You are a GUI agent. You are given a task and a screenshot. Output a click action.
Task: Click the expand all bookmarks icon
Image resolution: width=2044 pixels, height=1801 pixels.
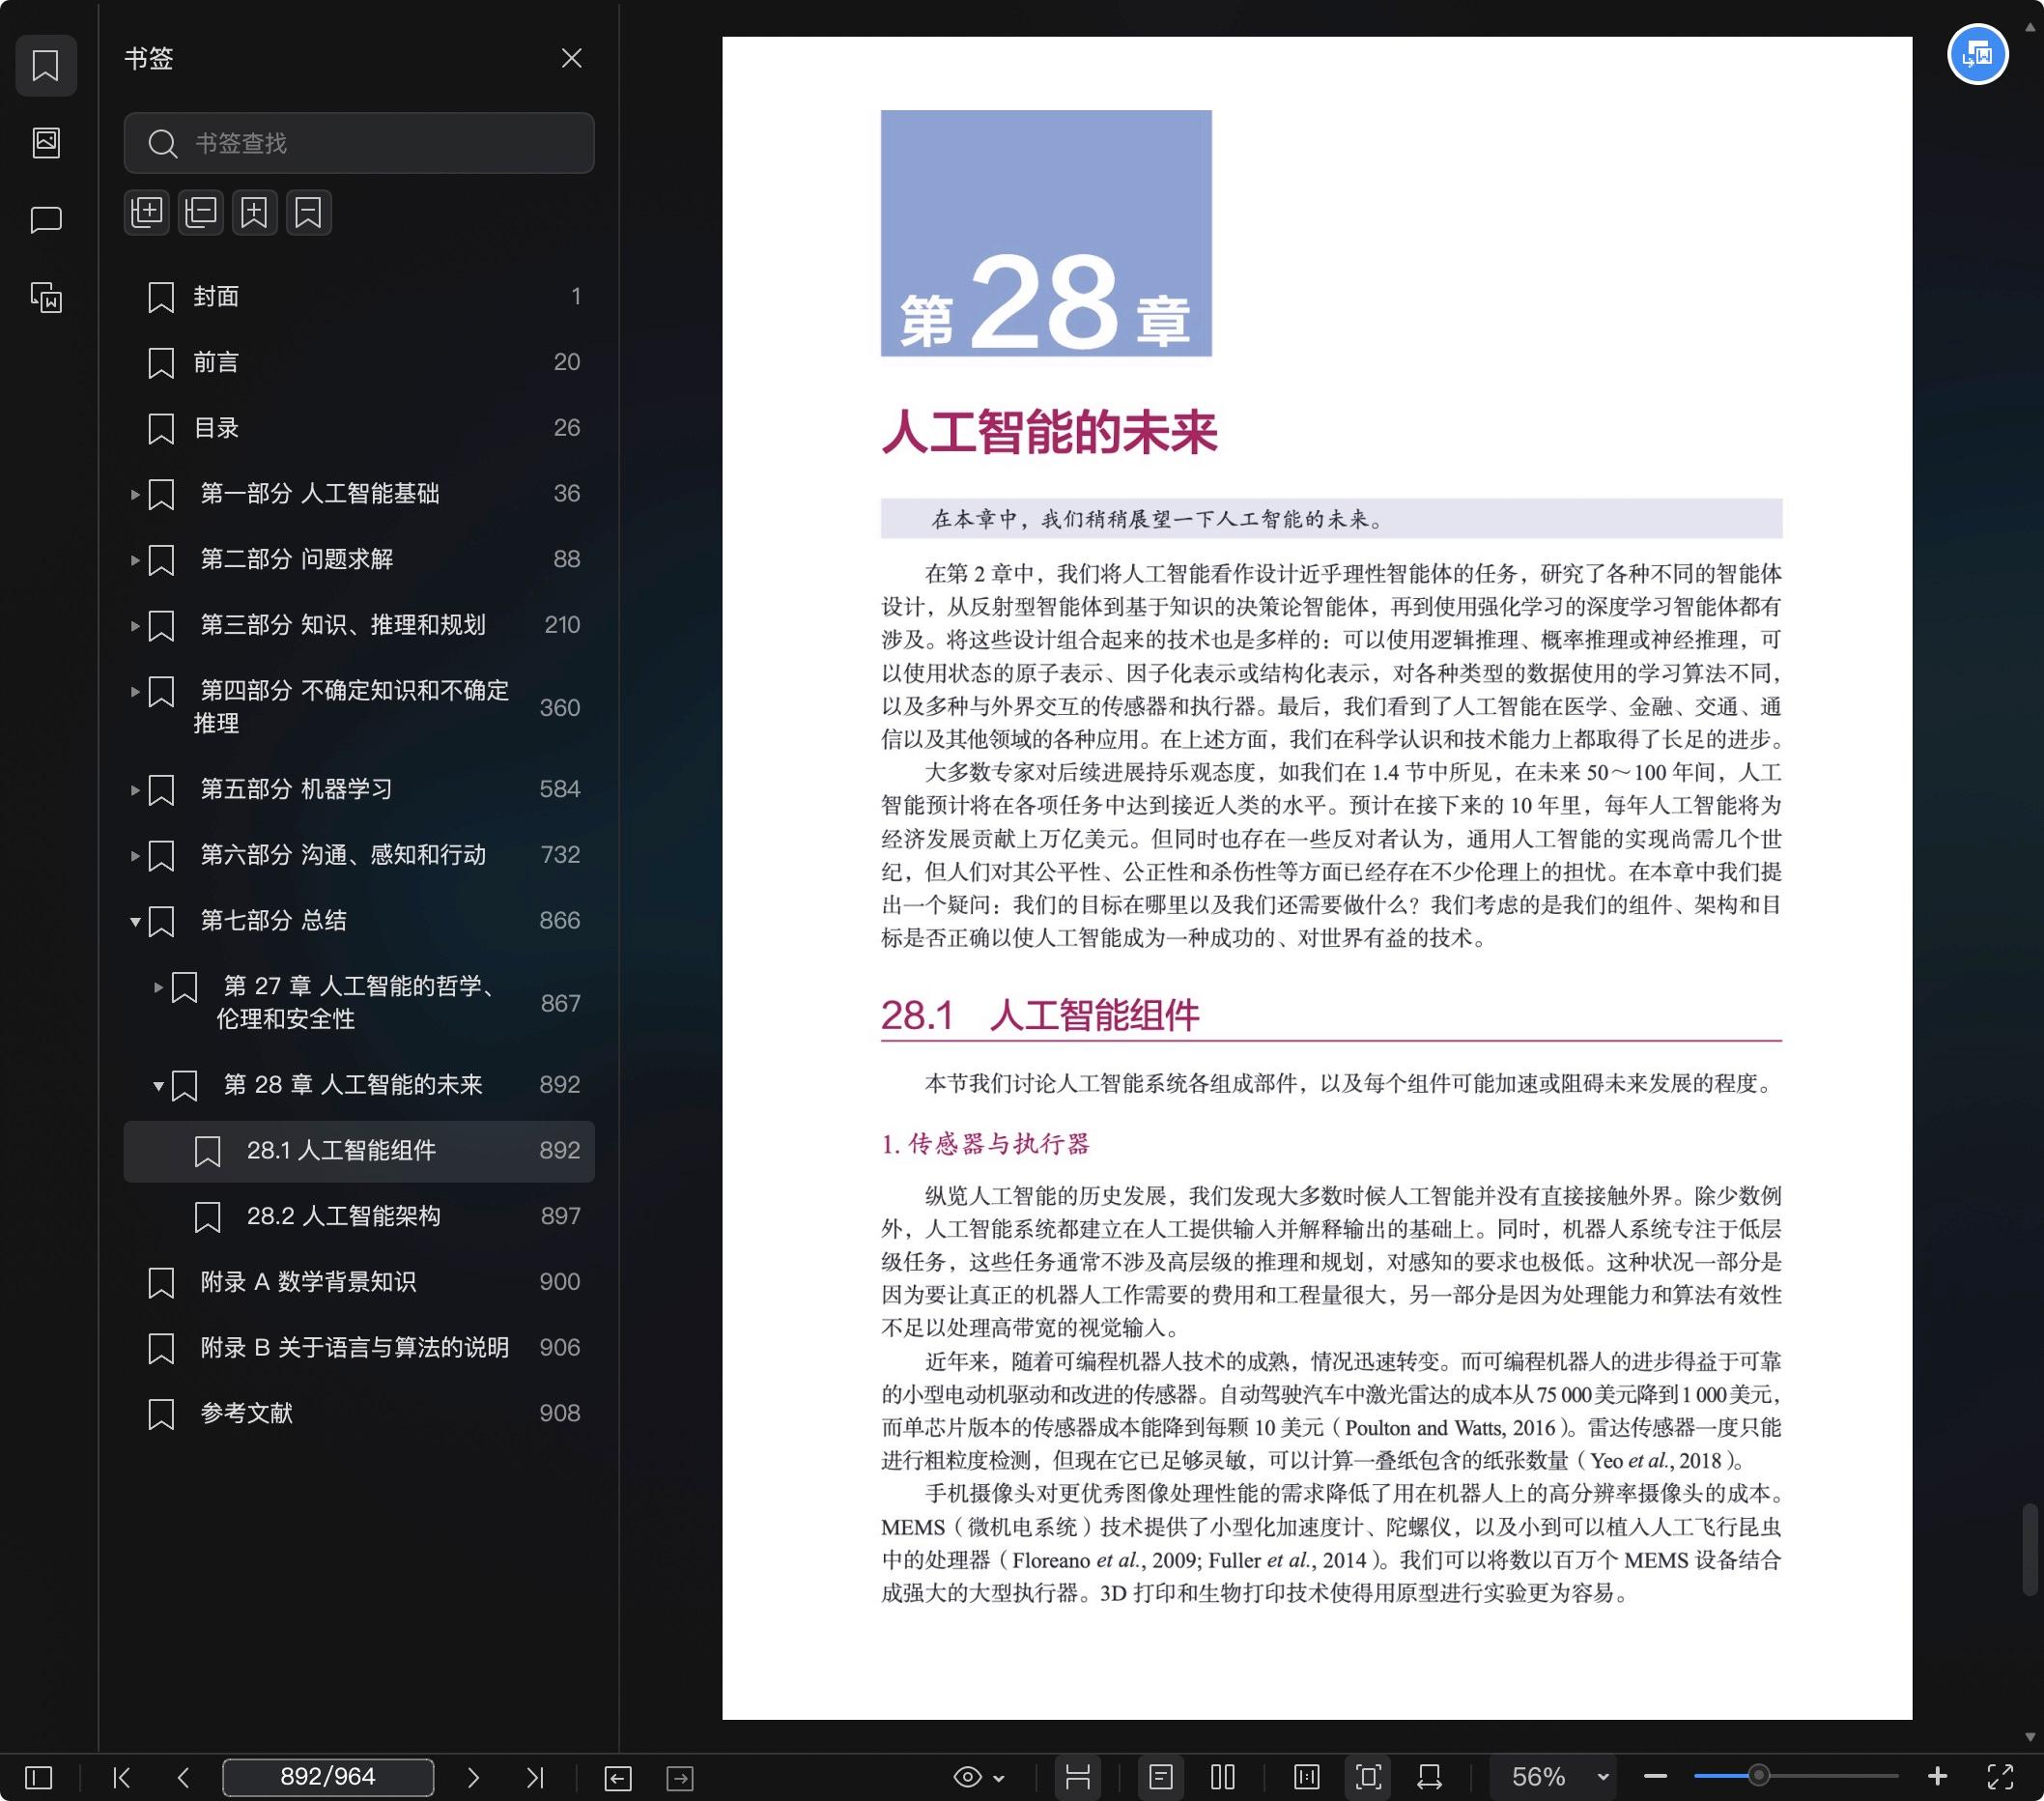click(x=147, y=212)
